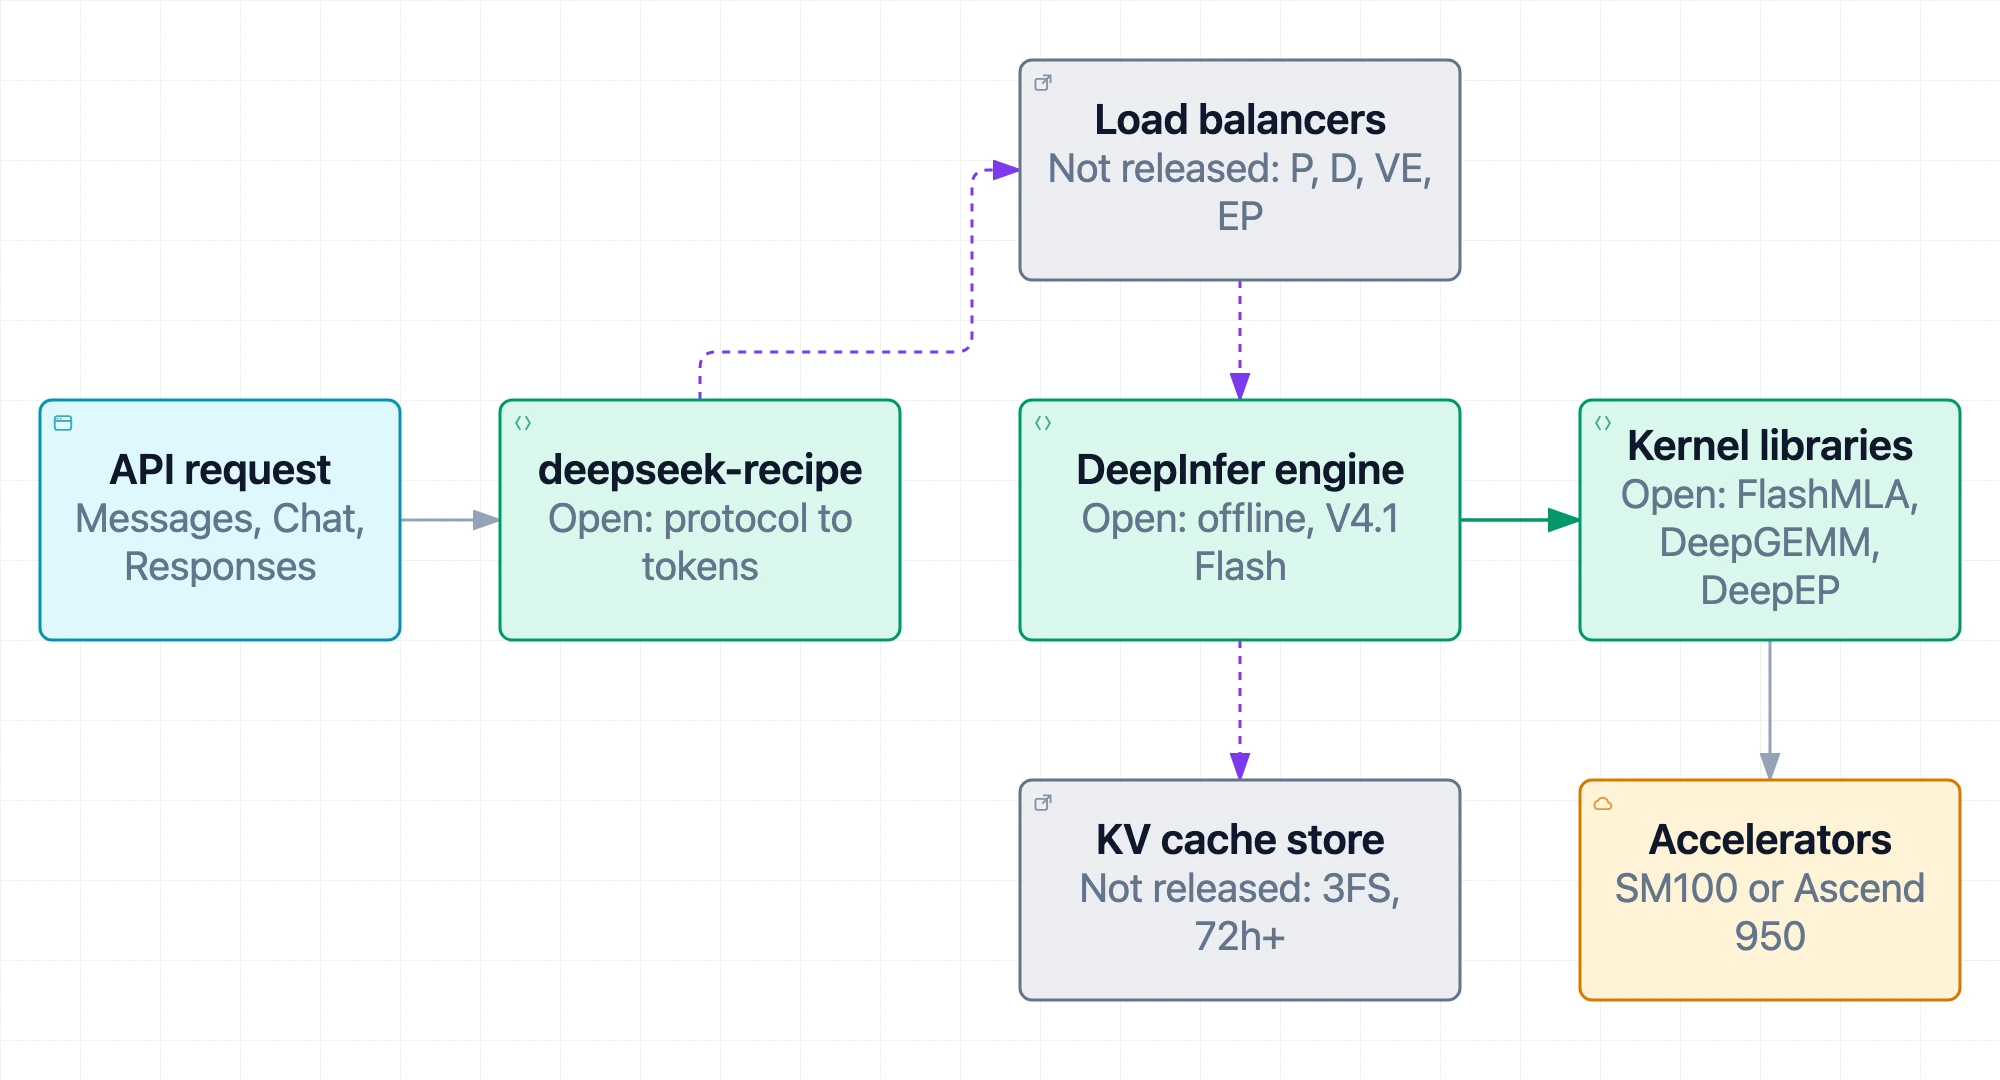The image size is (2000, 1080).
Task: Select the Accelerators title
Action: [1770, 840]
